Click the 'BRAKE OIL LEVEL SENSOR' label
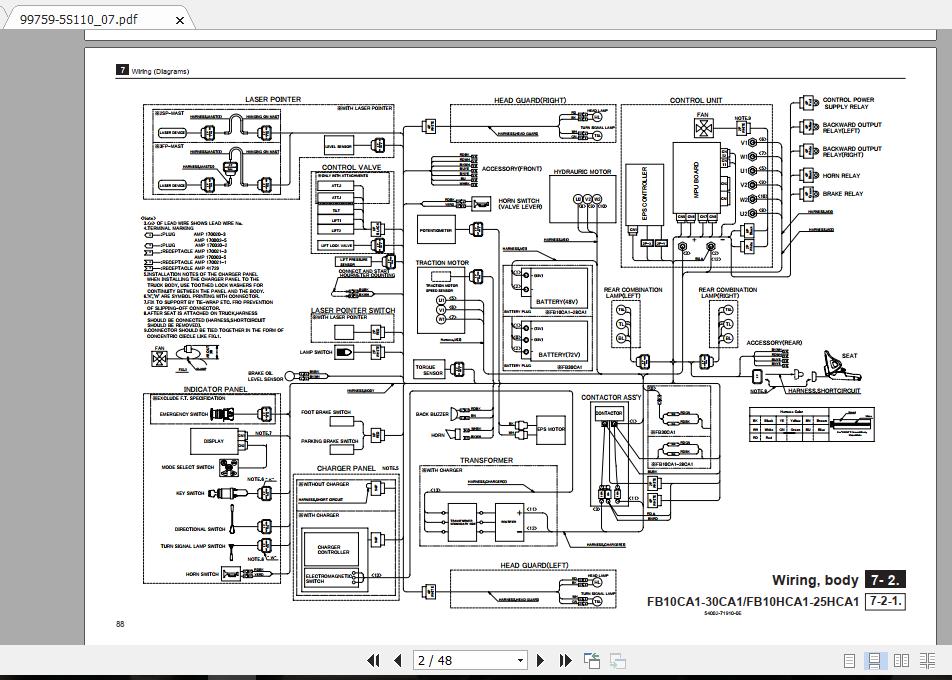The width and height of the screenshot is (952, 680). 265,376
